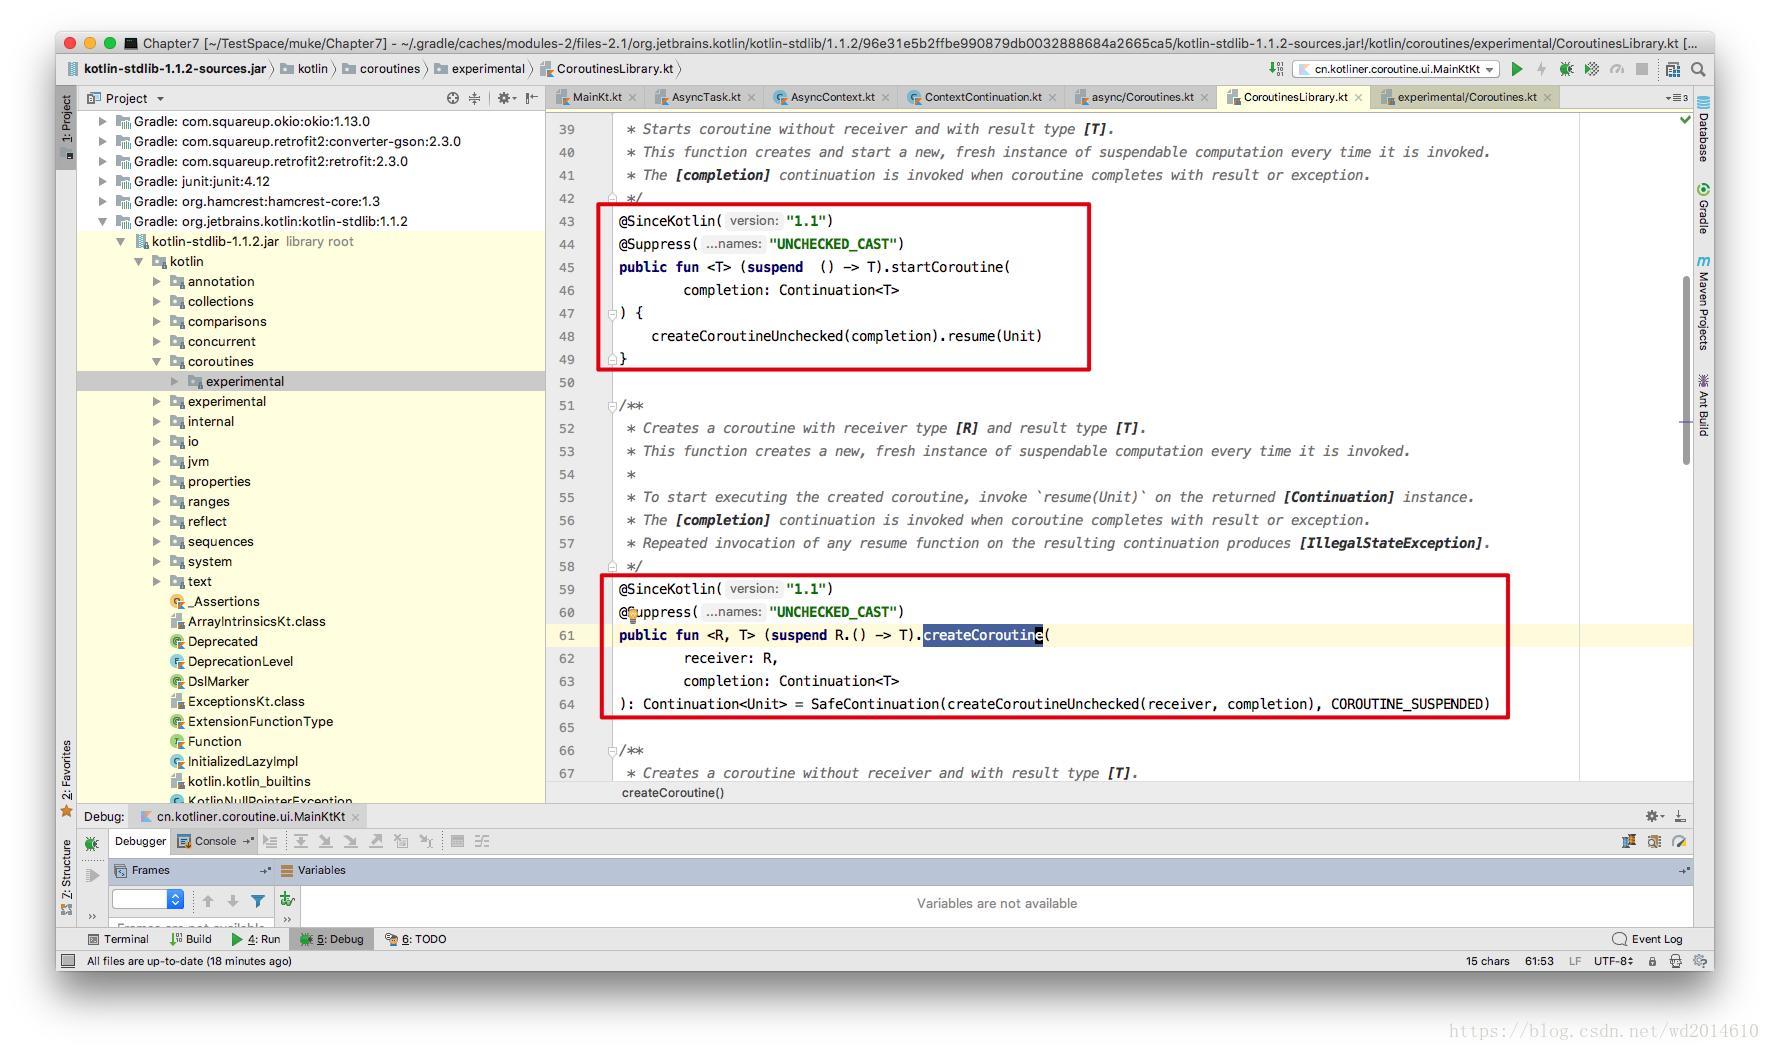Run the MainKtKt configuration with the green play icon
1770x1051 pixels.
[1517, 69]
